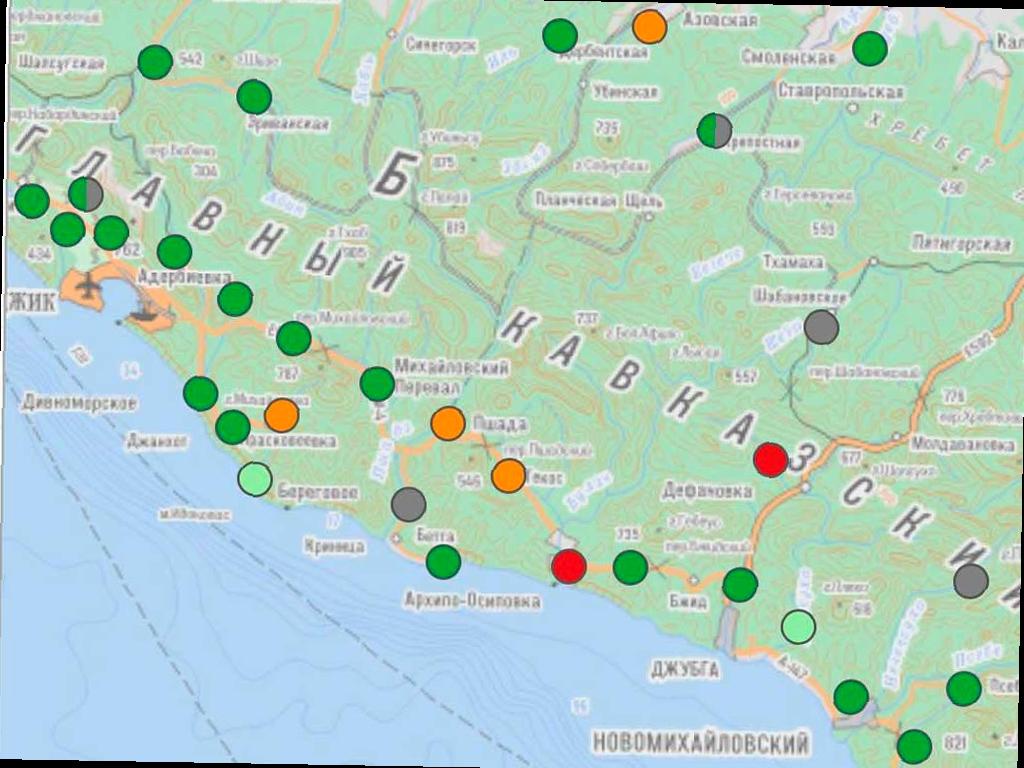Click the orange marker near Азовская
1024x768 pixels.
click(650, 26)
